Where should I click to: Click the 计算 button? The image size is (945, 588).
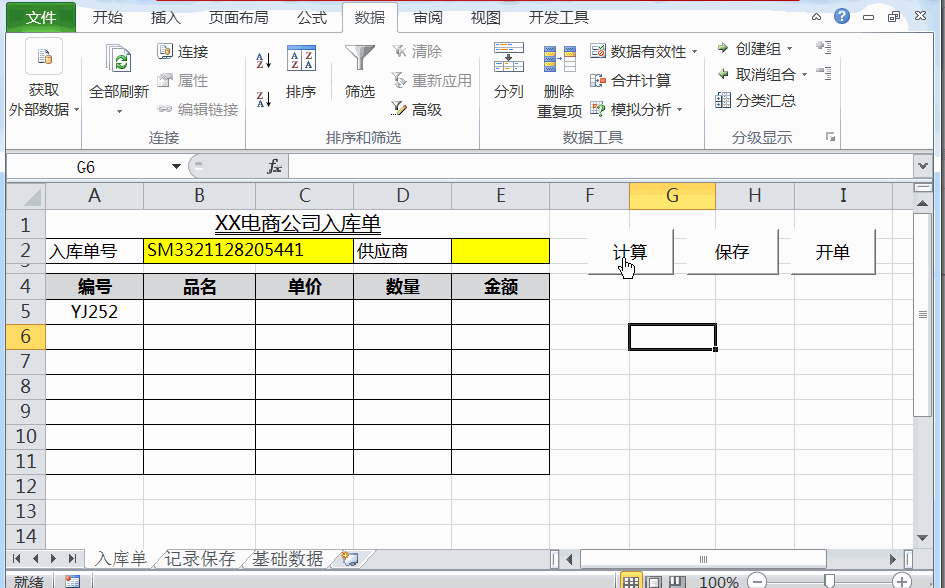click(630, 252)
